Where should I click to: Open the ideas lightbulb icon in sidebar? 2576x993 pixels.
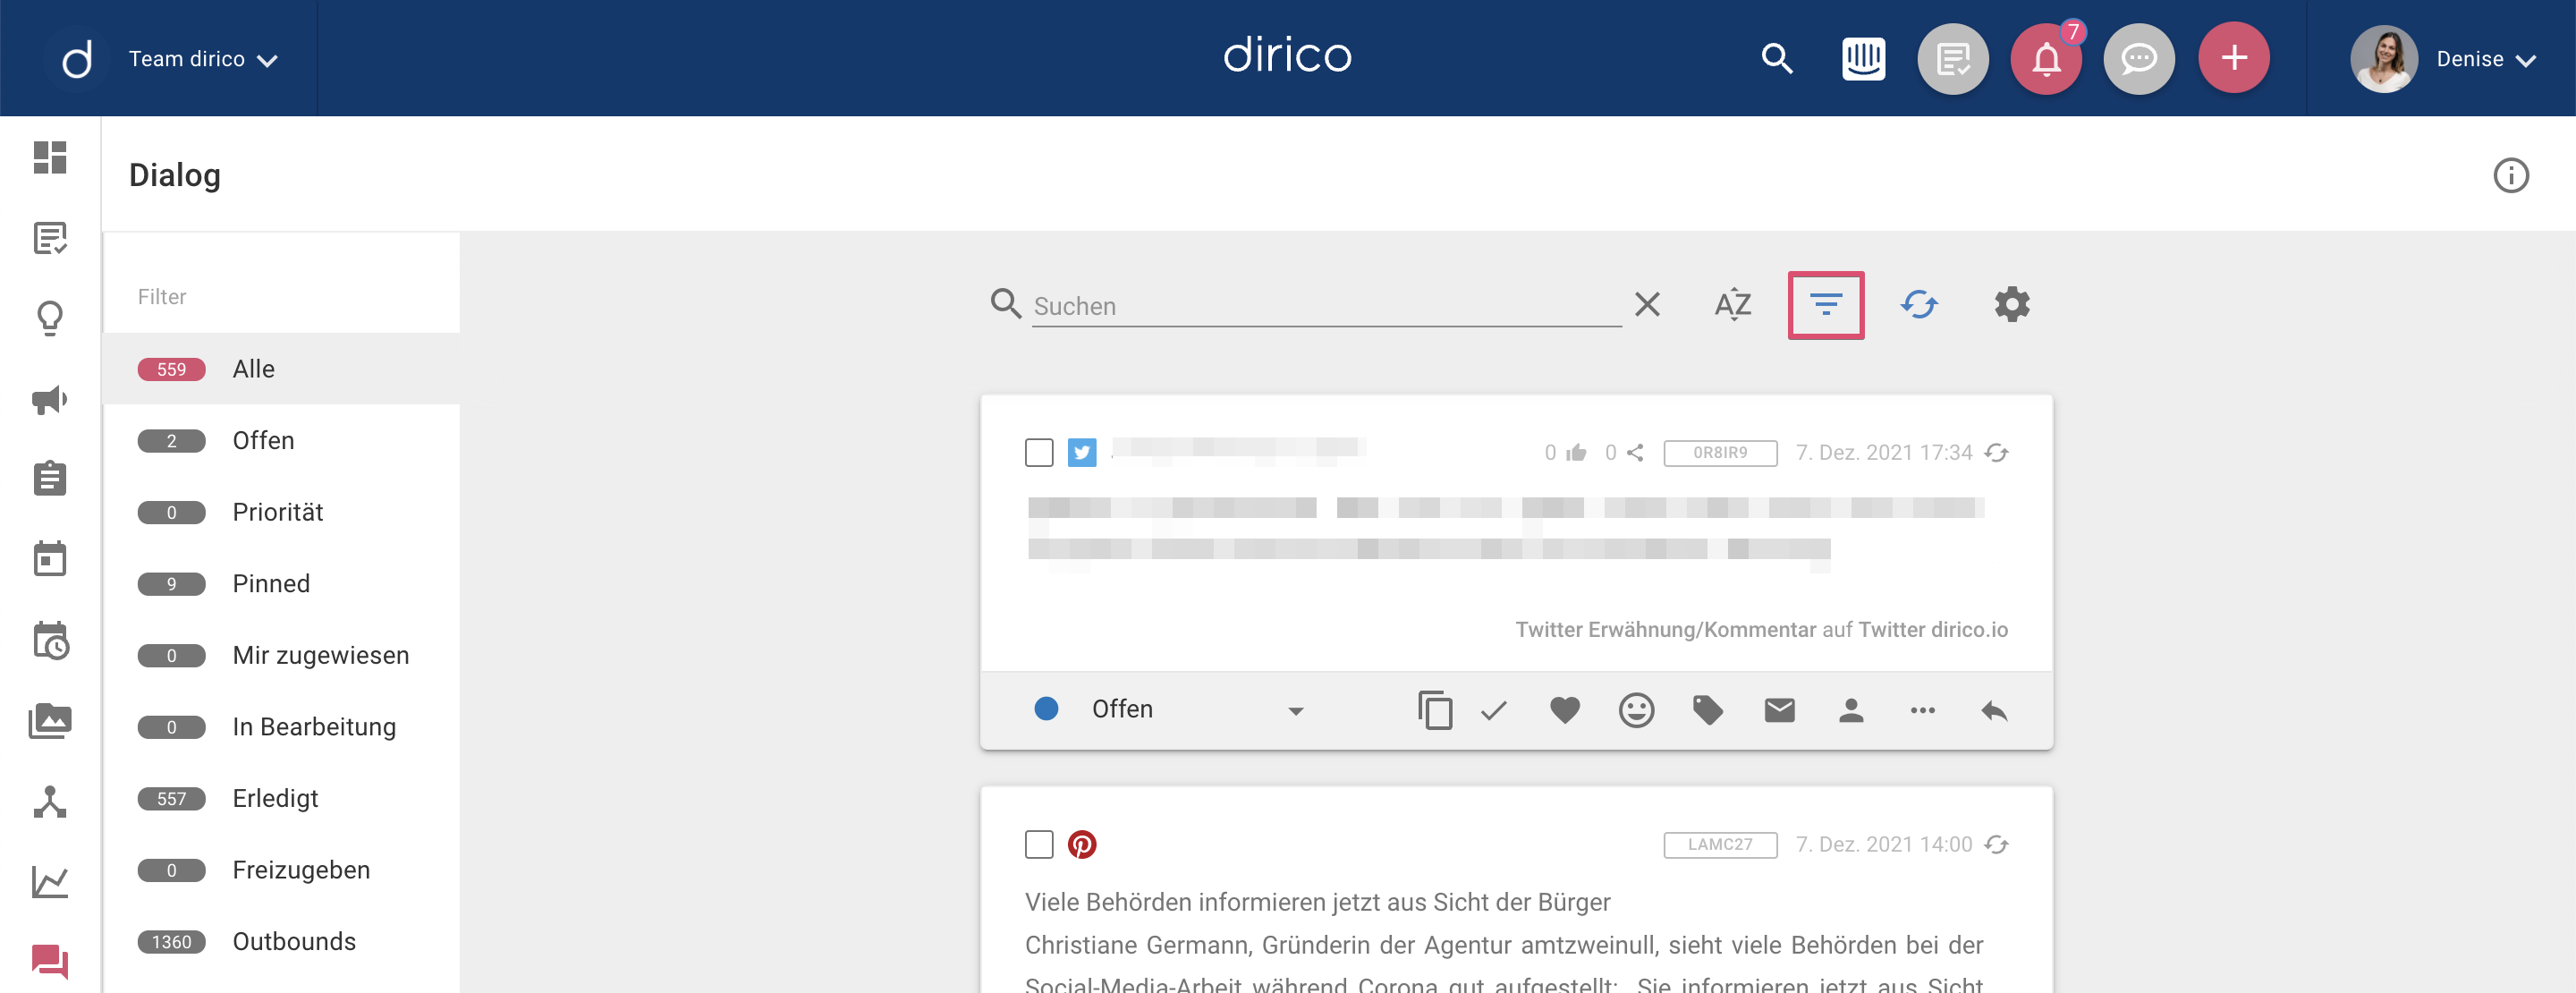(50, 319)
